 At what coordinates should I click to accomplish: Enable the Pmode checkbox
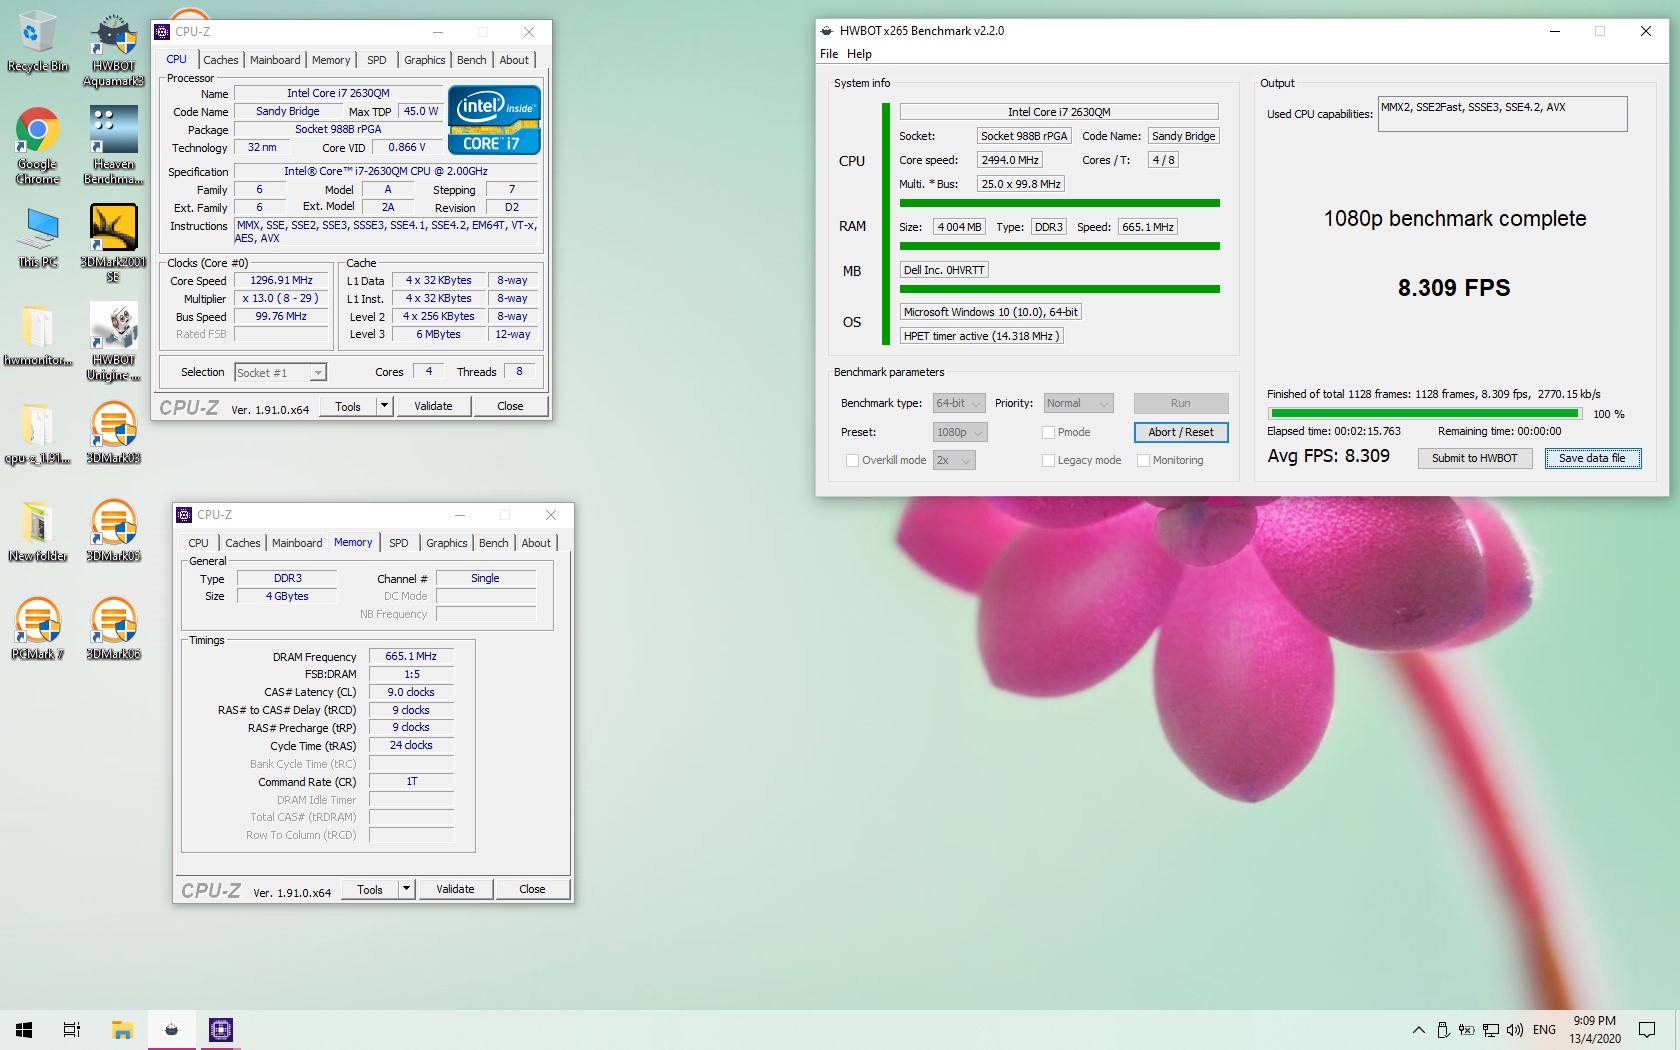pos(1048,433)
